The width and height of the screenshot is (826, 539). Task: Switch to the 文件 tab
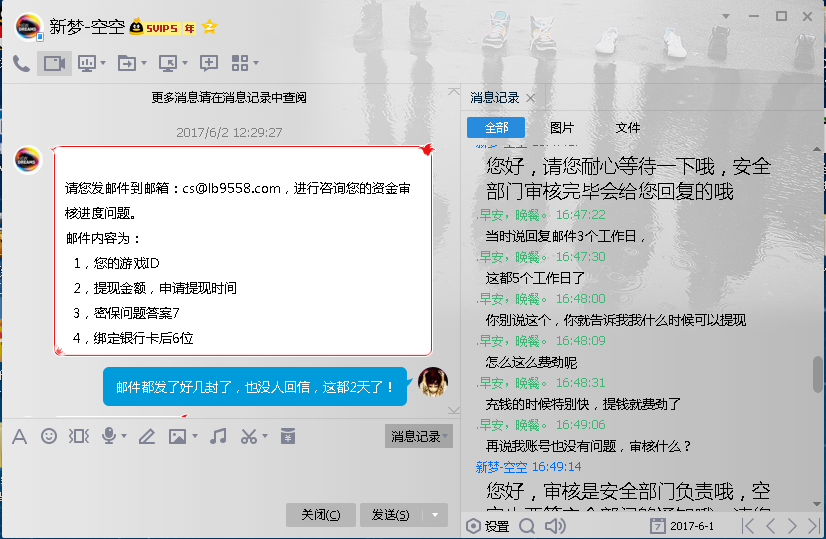point(628,128)
